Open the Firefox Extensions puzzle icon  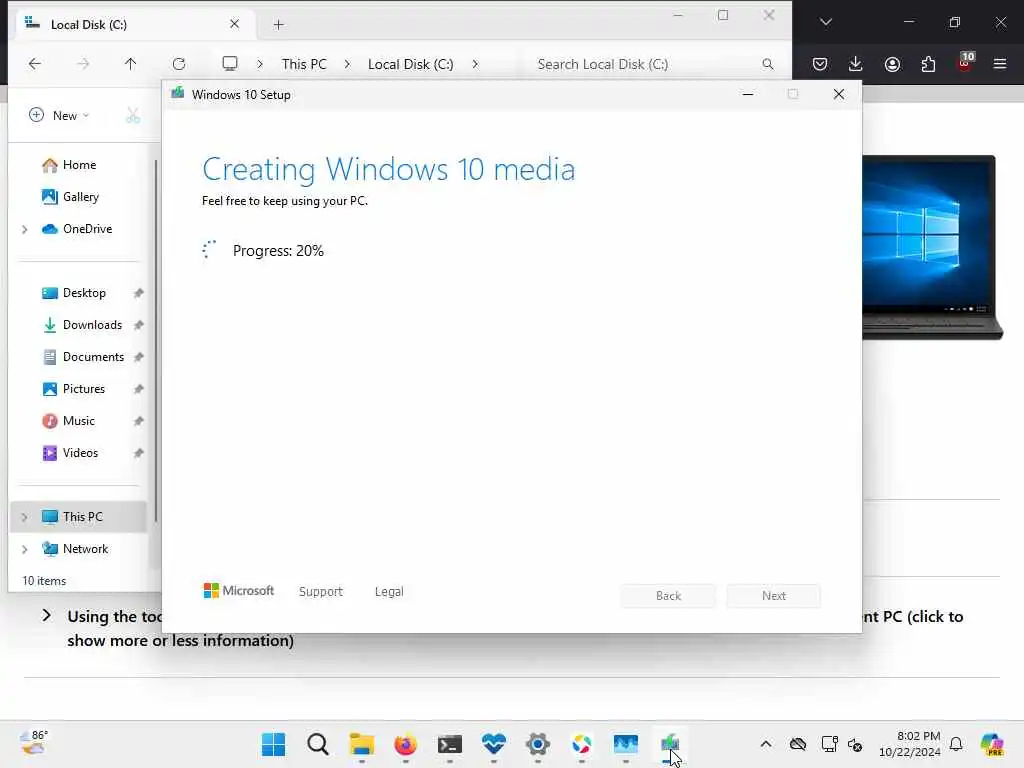[x=928, y=64]
